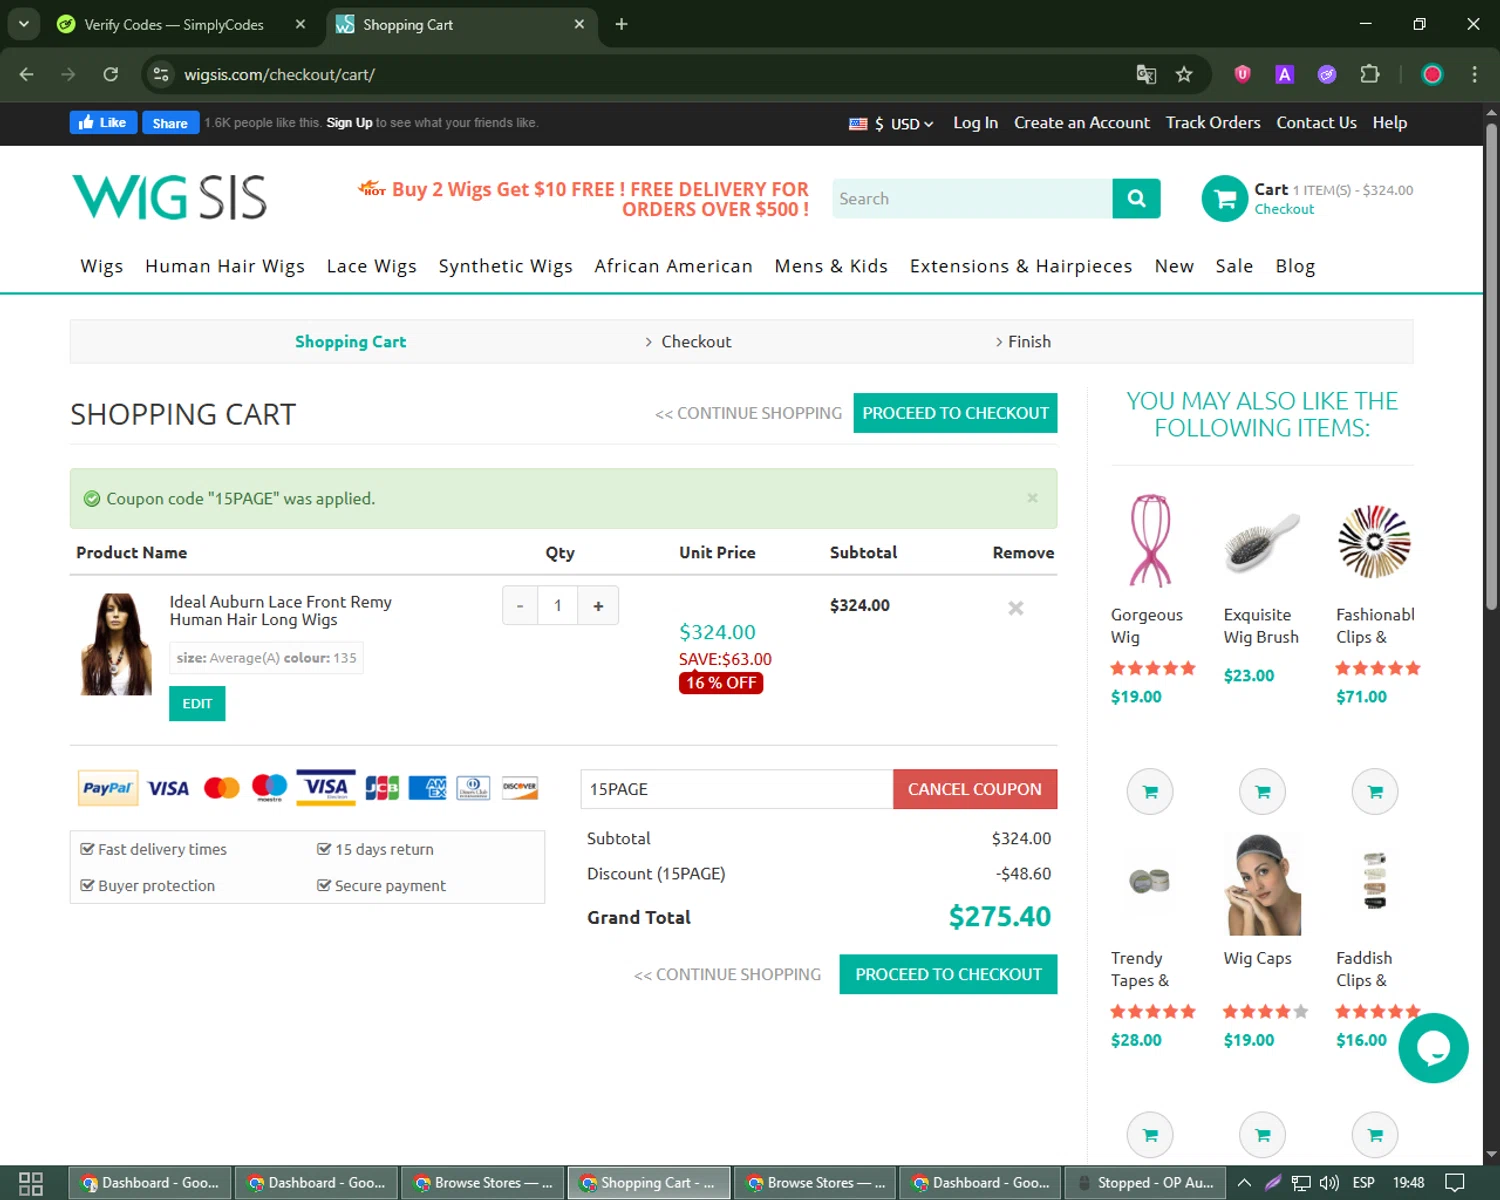Bookmark this page with star icon
This screenshot has height=1200, width=1500.
point(1184,74)
